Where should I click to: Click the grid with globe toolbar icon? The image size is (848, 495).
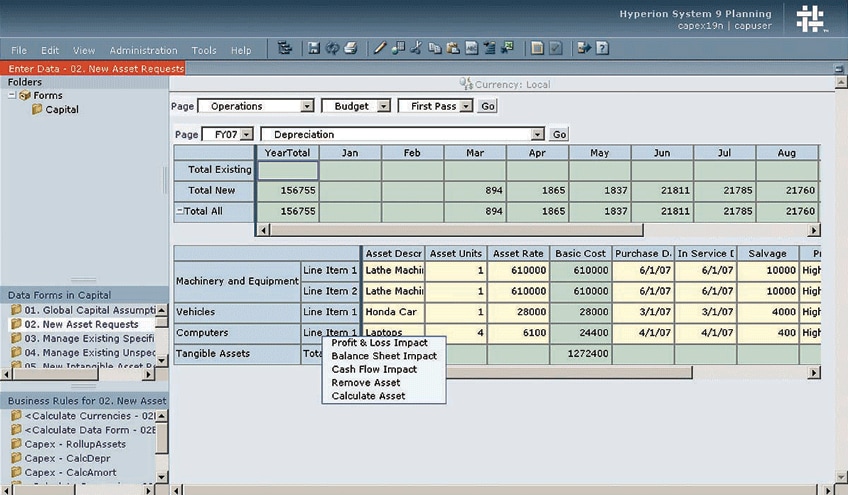click(398, 48)
